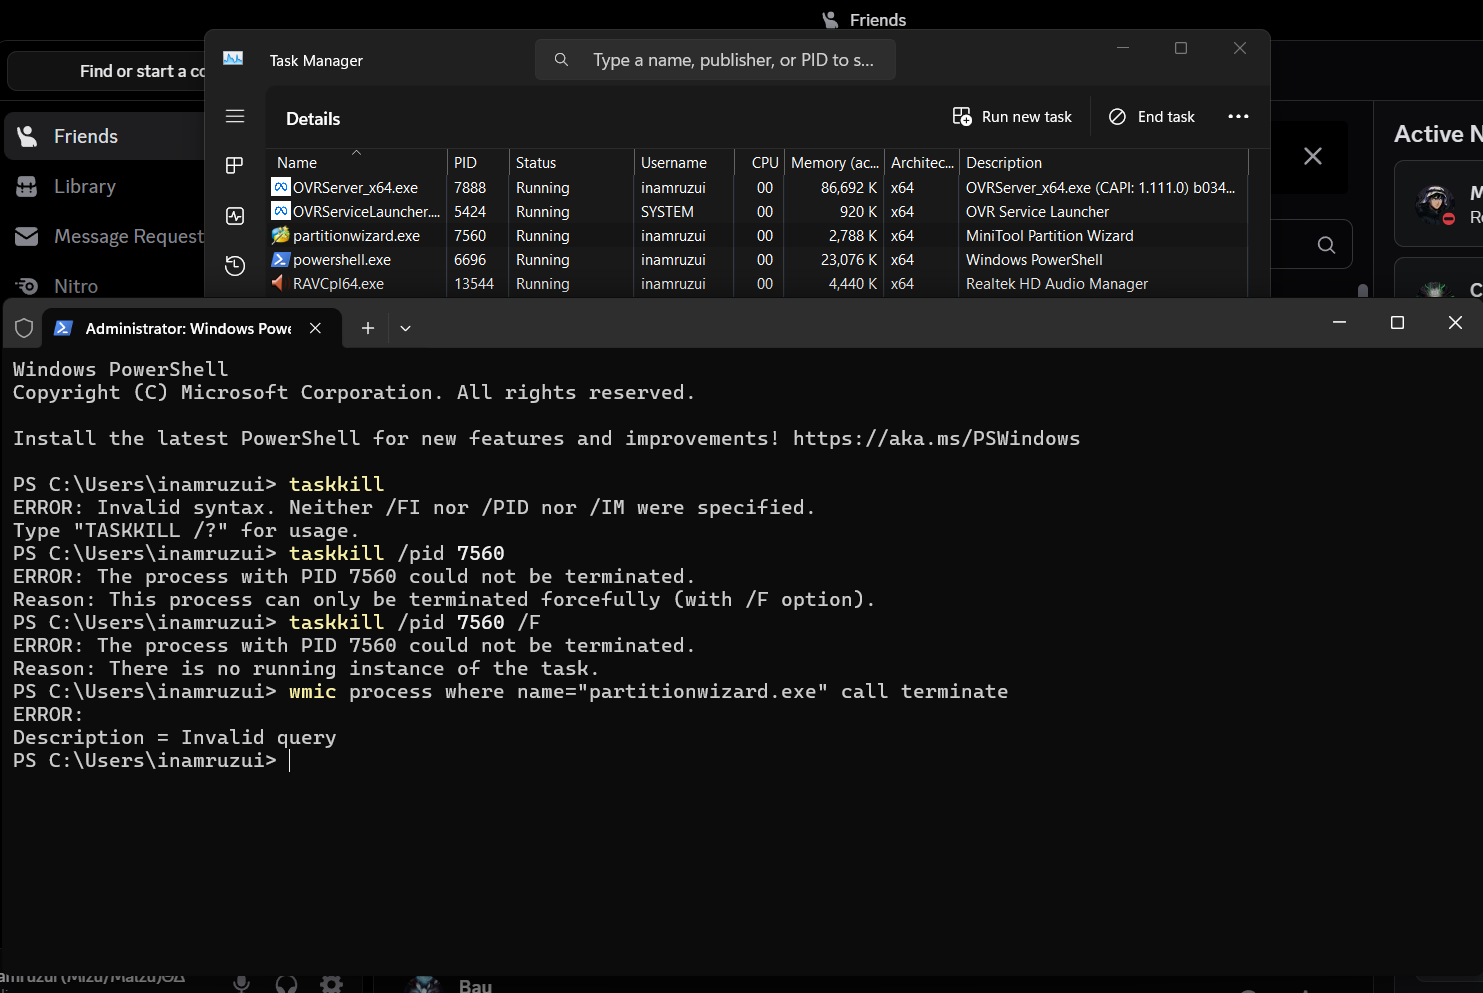Image resolution: width=1483 pixels, height=993 pixels.
Task: Open Discord user settings gear
Action: click(x=331, y=984)
